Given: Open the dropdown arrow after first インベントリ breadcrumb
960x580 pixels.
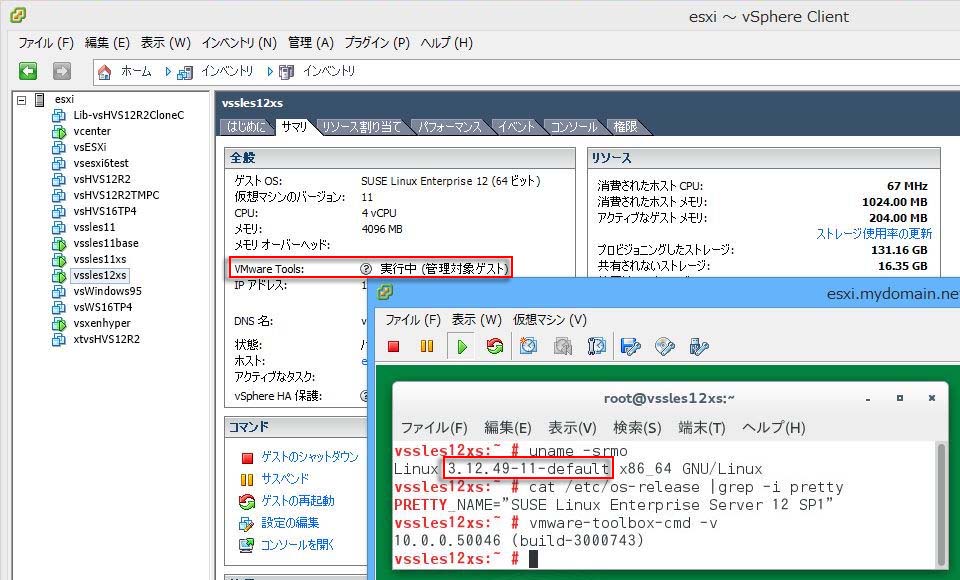Looking at the screenshot, I should click(269, 72).
